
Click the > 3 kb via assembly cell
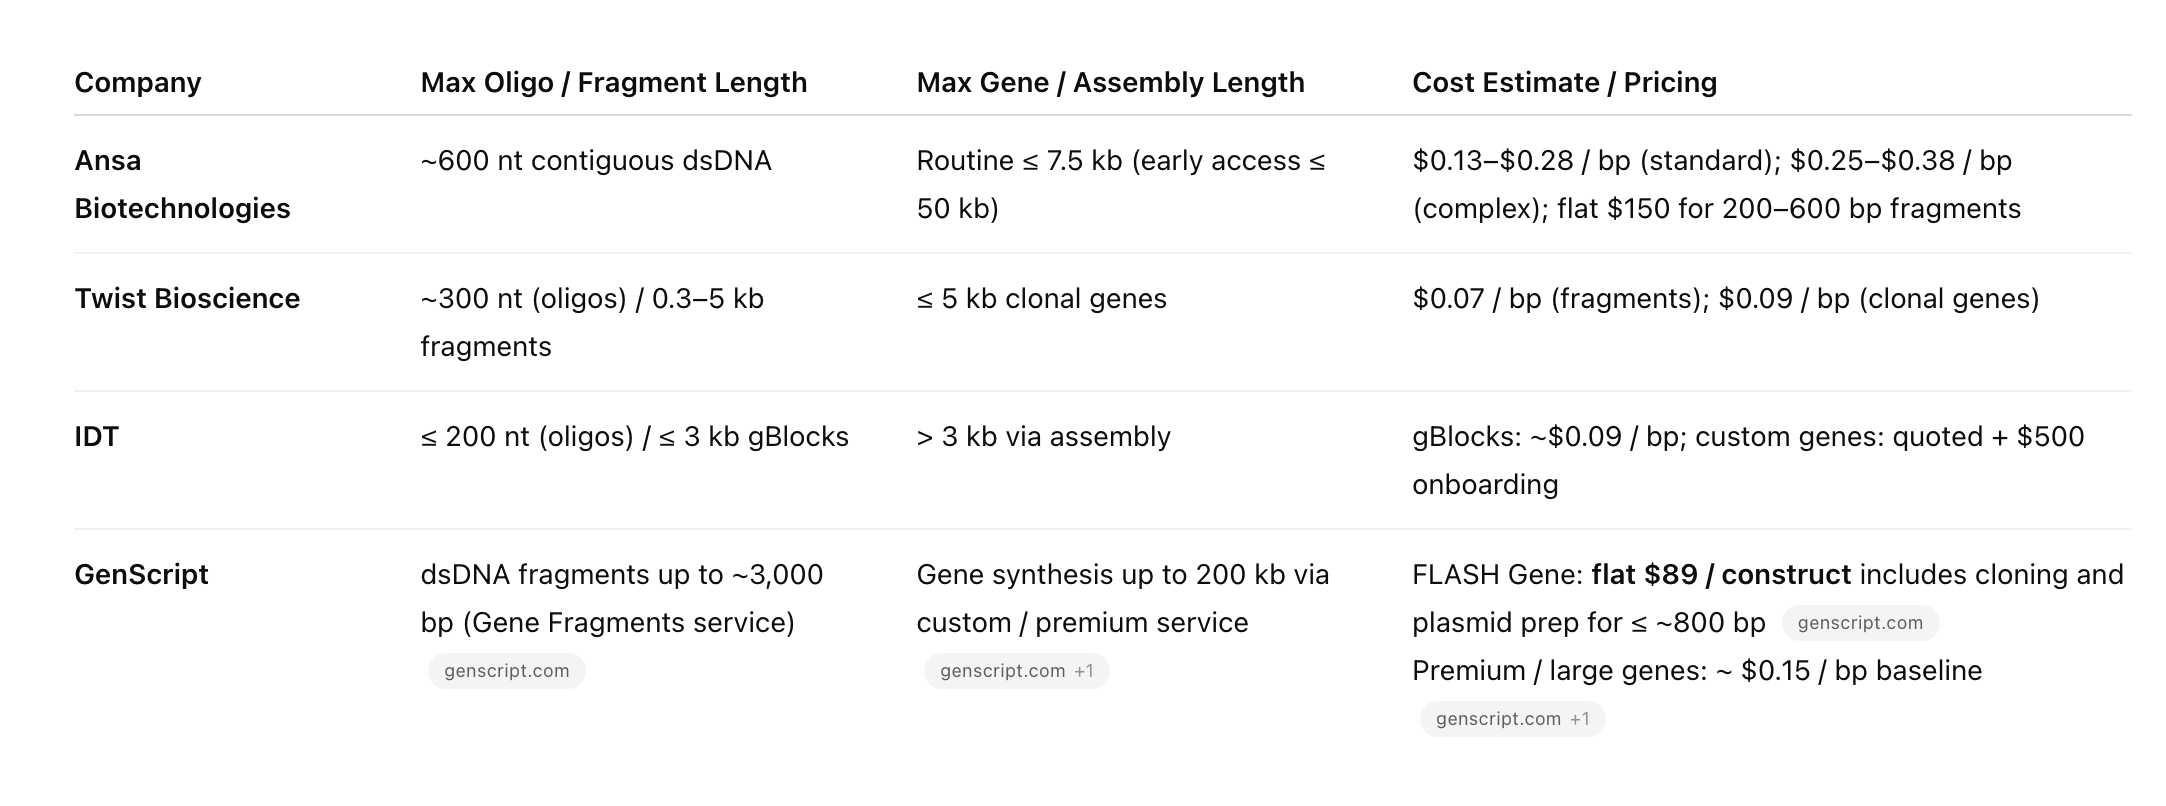(1043, 436)
